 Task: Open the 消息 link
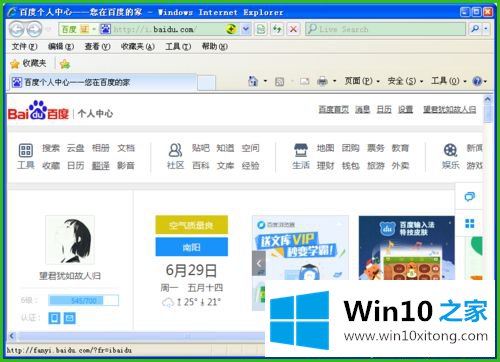pyautogui.click(x=362, y=109)
